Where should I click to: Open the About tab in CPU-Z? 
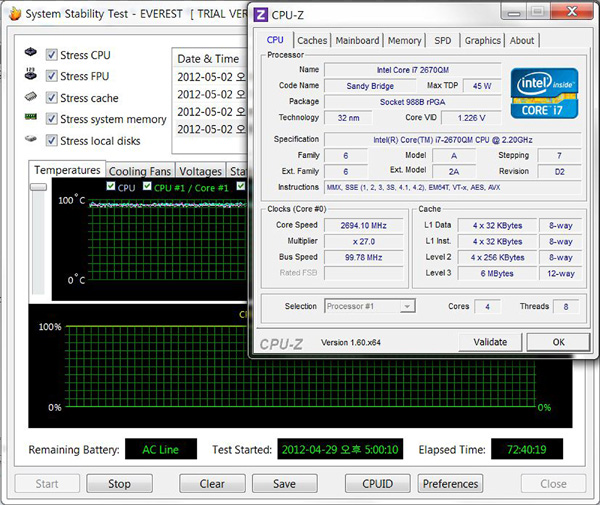point(522,40)
